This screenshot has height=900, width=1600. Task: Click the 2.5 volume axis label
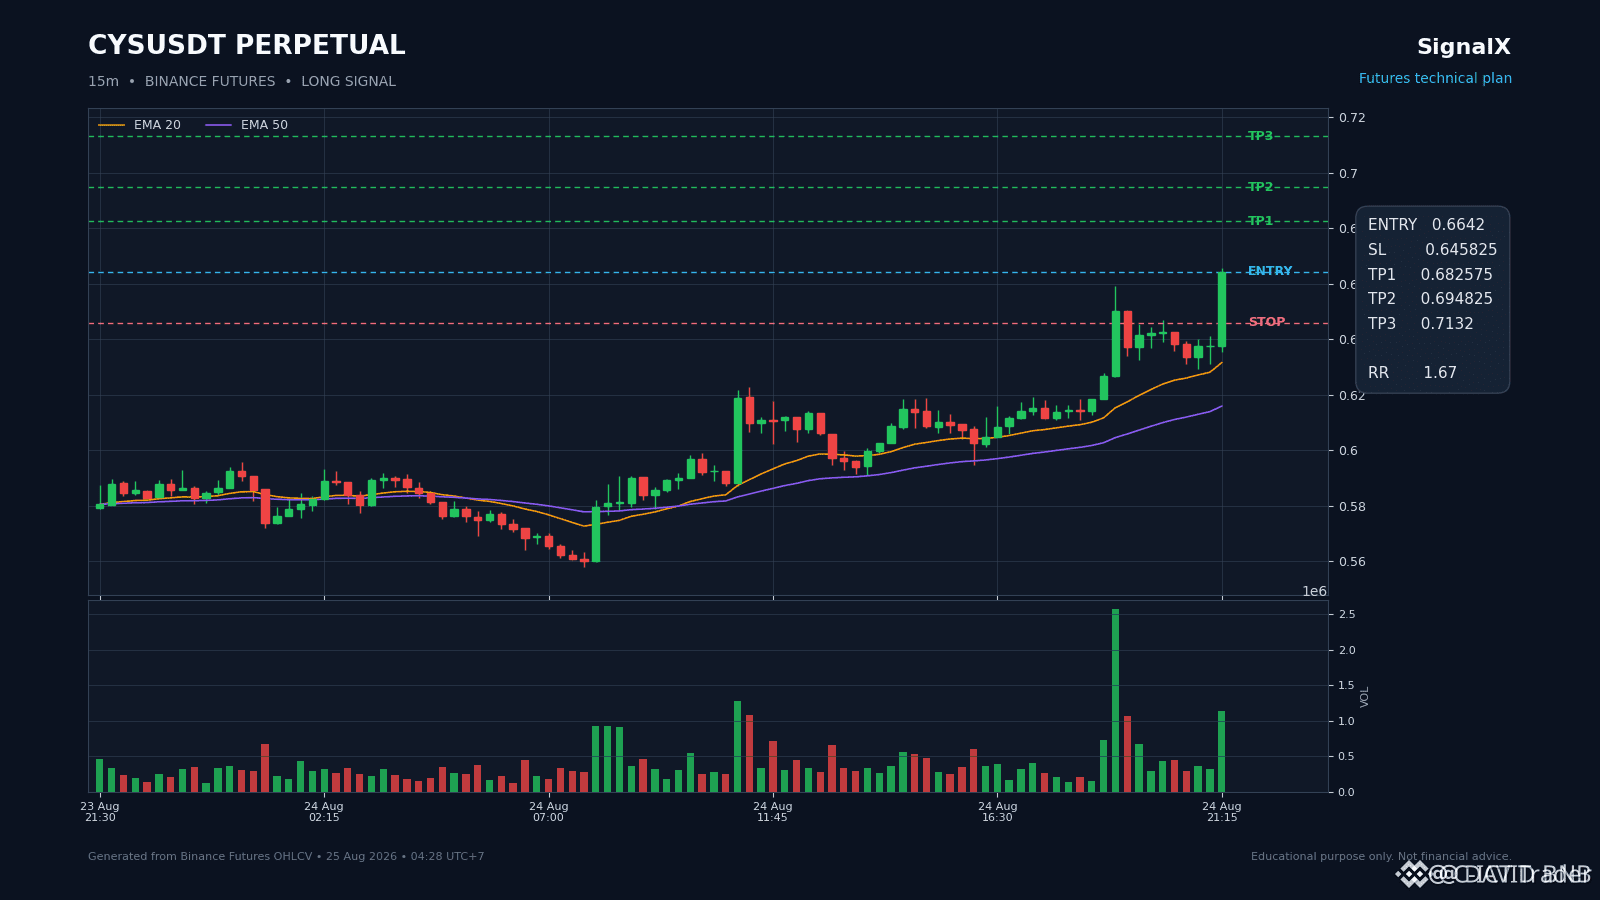pyautogui.click(x=1346, y=614)
